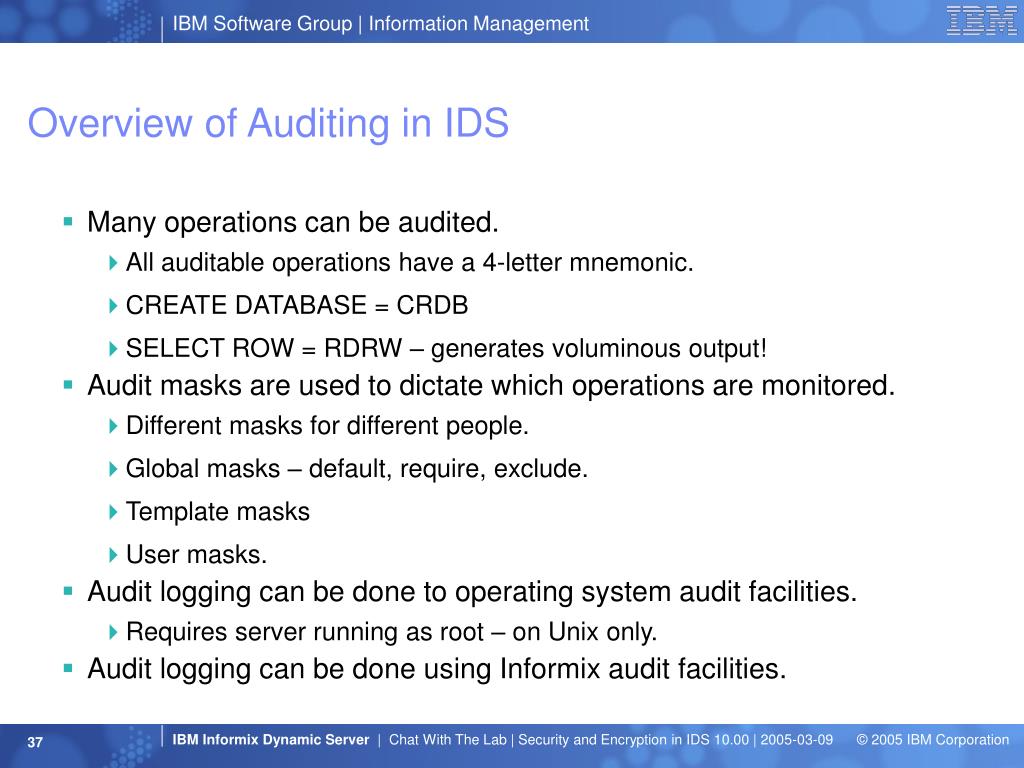The height and width of the screenshot is (768, 1024).
Task: Click bullet "Audit logging can be done using Informix audit facilities."
Action: 437,669
